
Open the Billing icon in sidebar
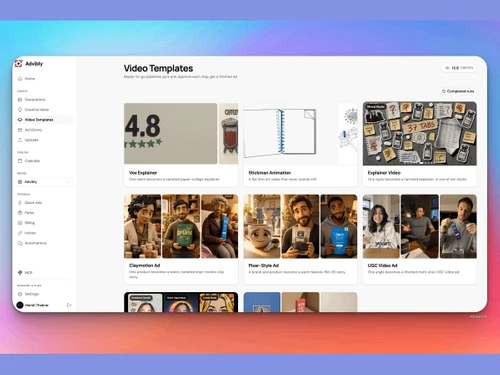pyautogui.click(x=20, y=223)
